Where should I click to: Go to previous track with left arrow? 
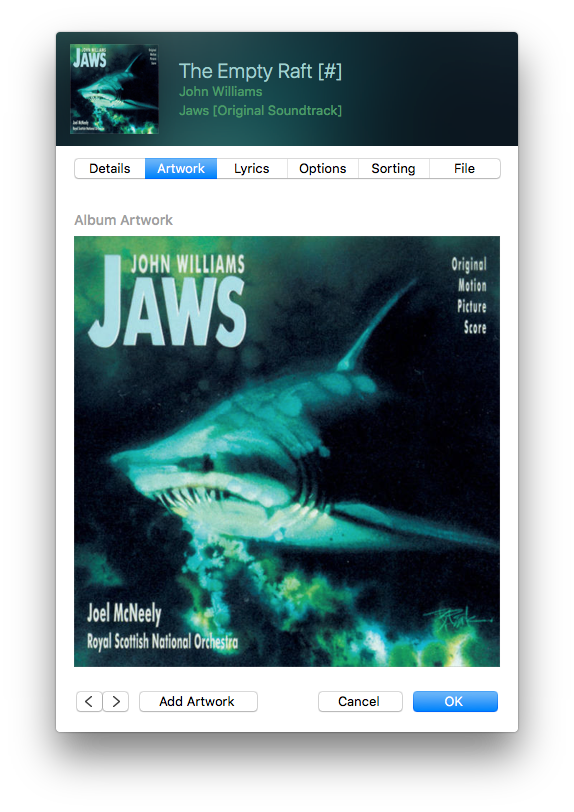[x=89, y=701]
